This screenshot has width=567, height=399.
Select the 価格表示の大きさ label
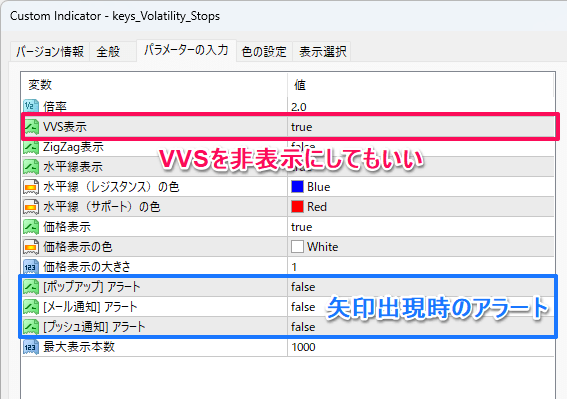click(x=87, y=267)
